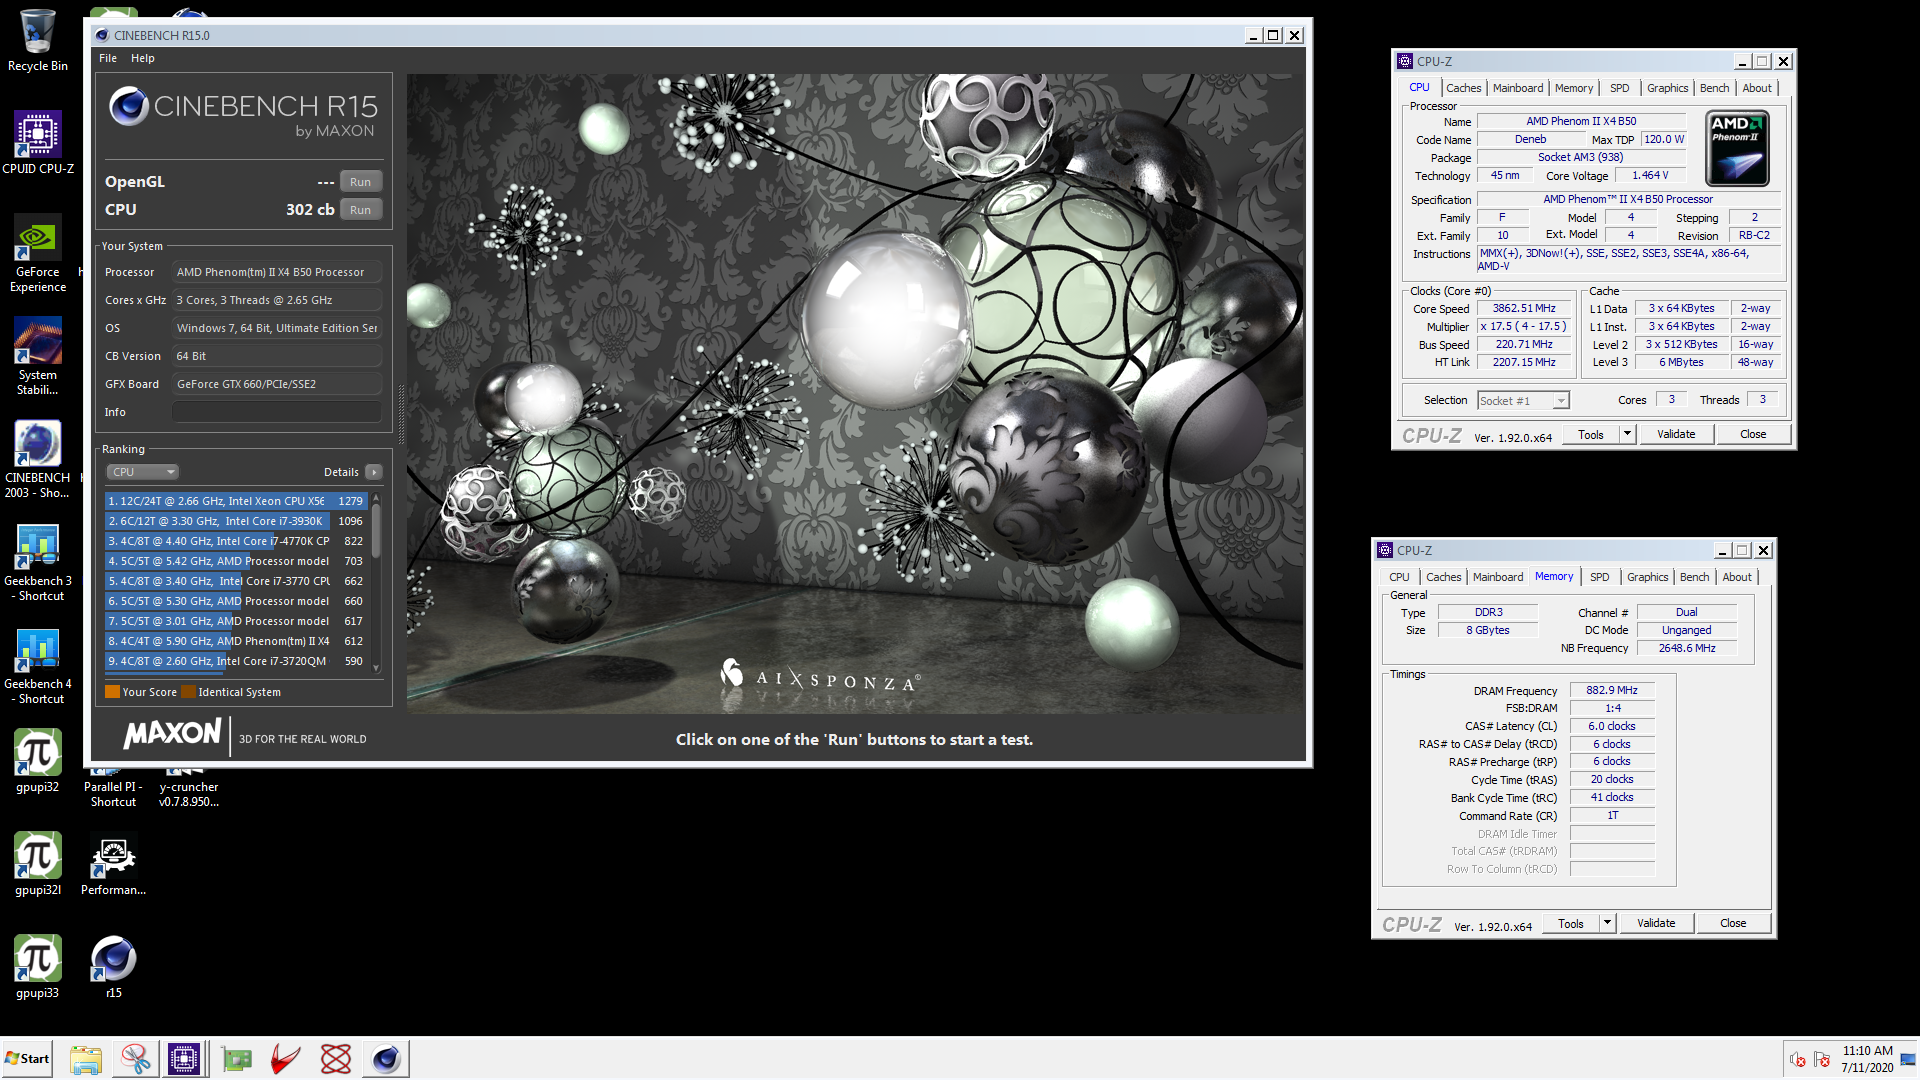
Task: Click the Show Desktop tray icon
Action: click(1908, 1059)
